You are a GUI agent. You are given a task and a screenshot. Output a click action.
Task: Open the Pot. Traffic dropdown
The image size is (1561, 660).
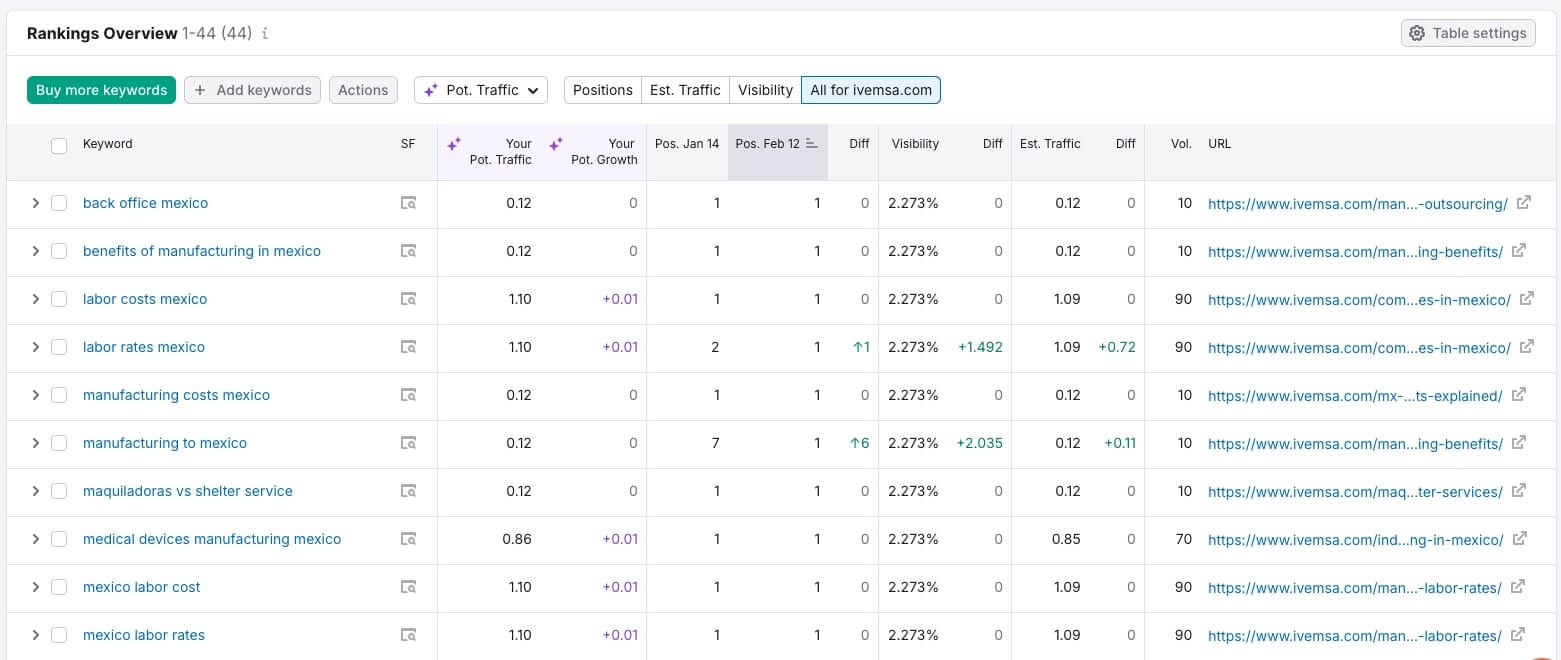point(481,90)
